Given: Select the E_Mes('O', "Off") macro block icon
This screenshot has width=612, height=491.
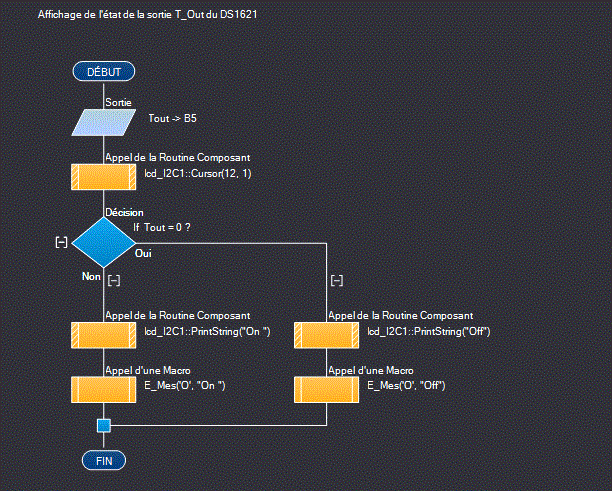Looking at the screenshot, I should point(327,389).
